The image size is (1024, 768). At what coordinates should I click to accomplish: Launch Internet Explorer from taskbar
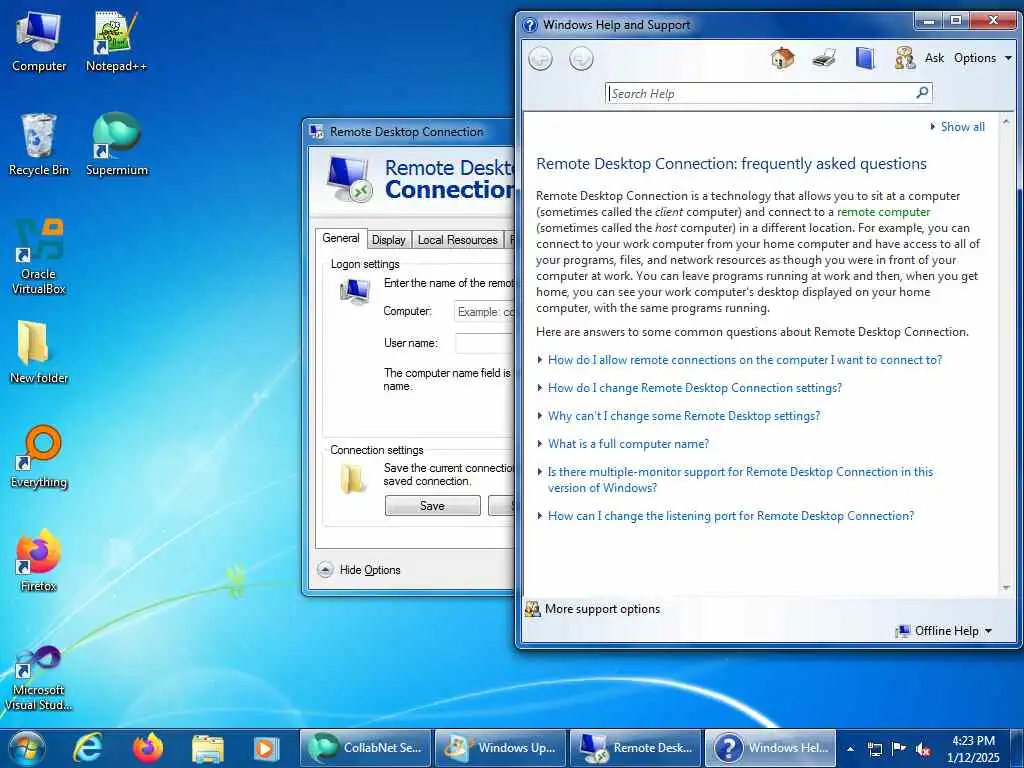(88, 748)
